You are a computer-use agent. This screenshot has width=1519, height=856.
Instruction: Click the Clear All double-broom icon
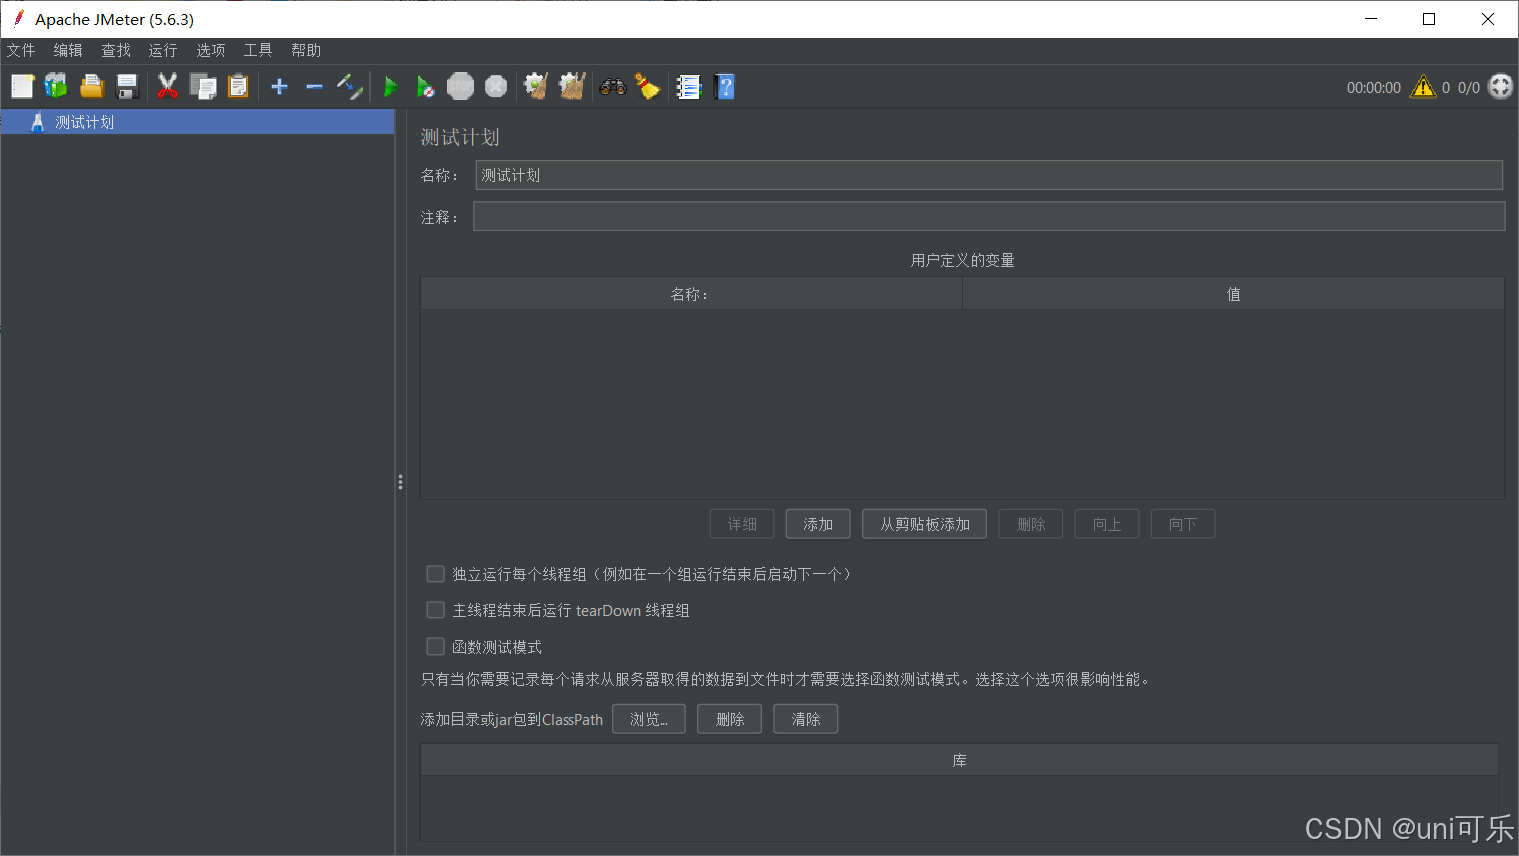[x=572, y=87]
